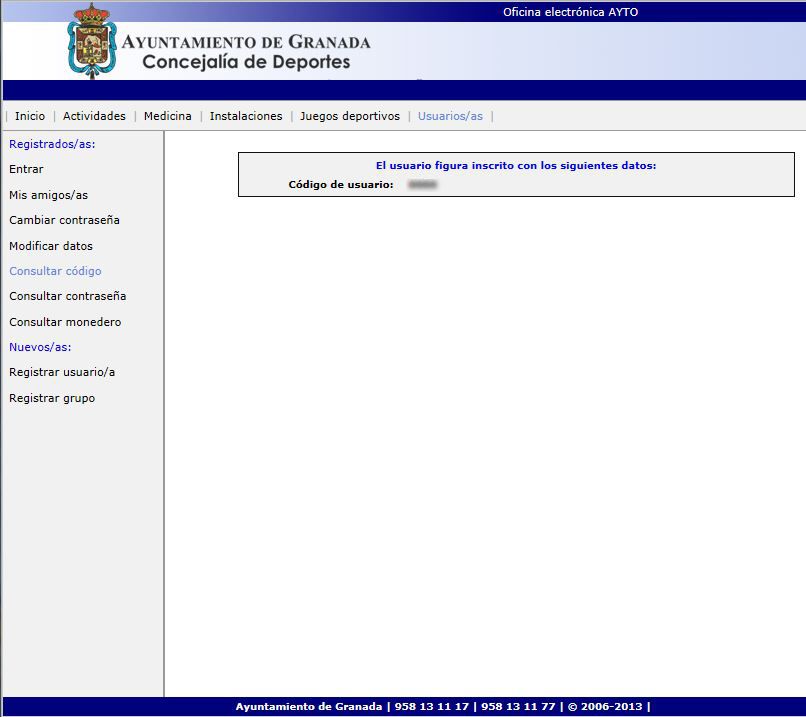Click the footer copyright 2006-2013 text
Image resolution: width=806 pixels, height=717 pixels.
[605, 707]
